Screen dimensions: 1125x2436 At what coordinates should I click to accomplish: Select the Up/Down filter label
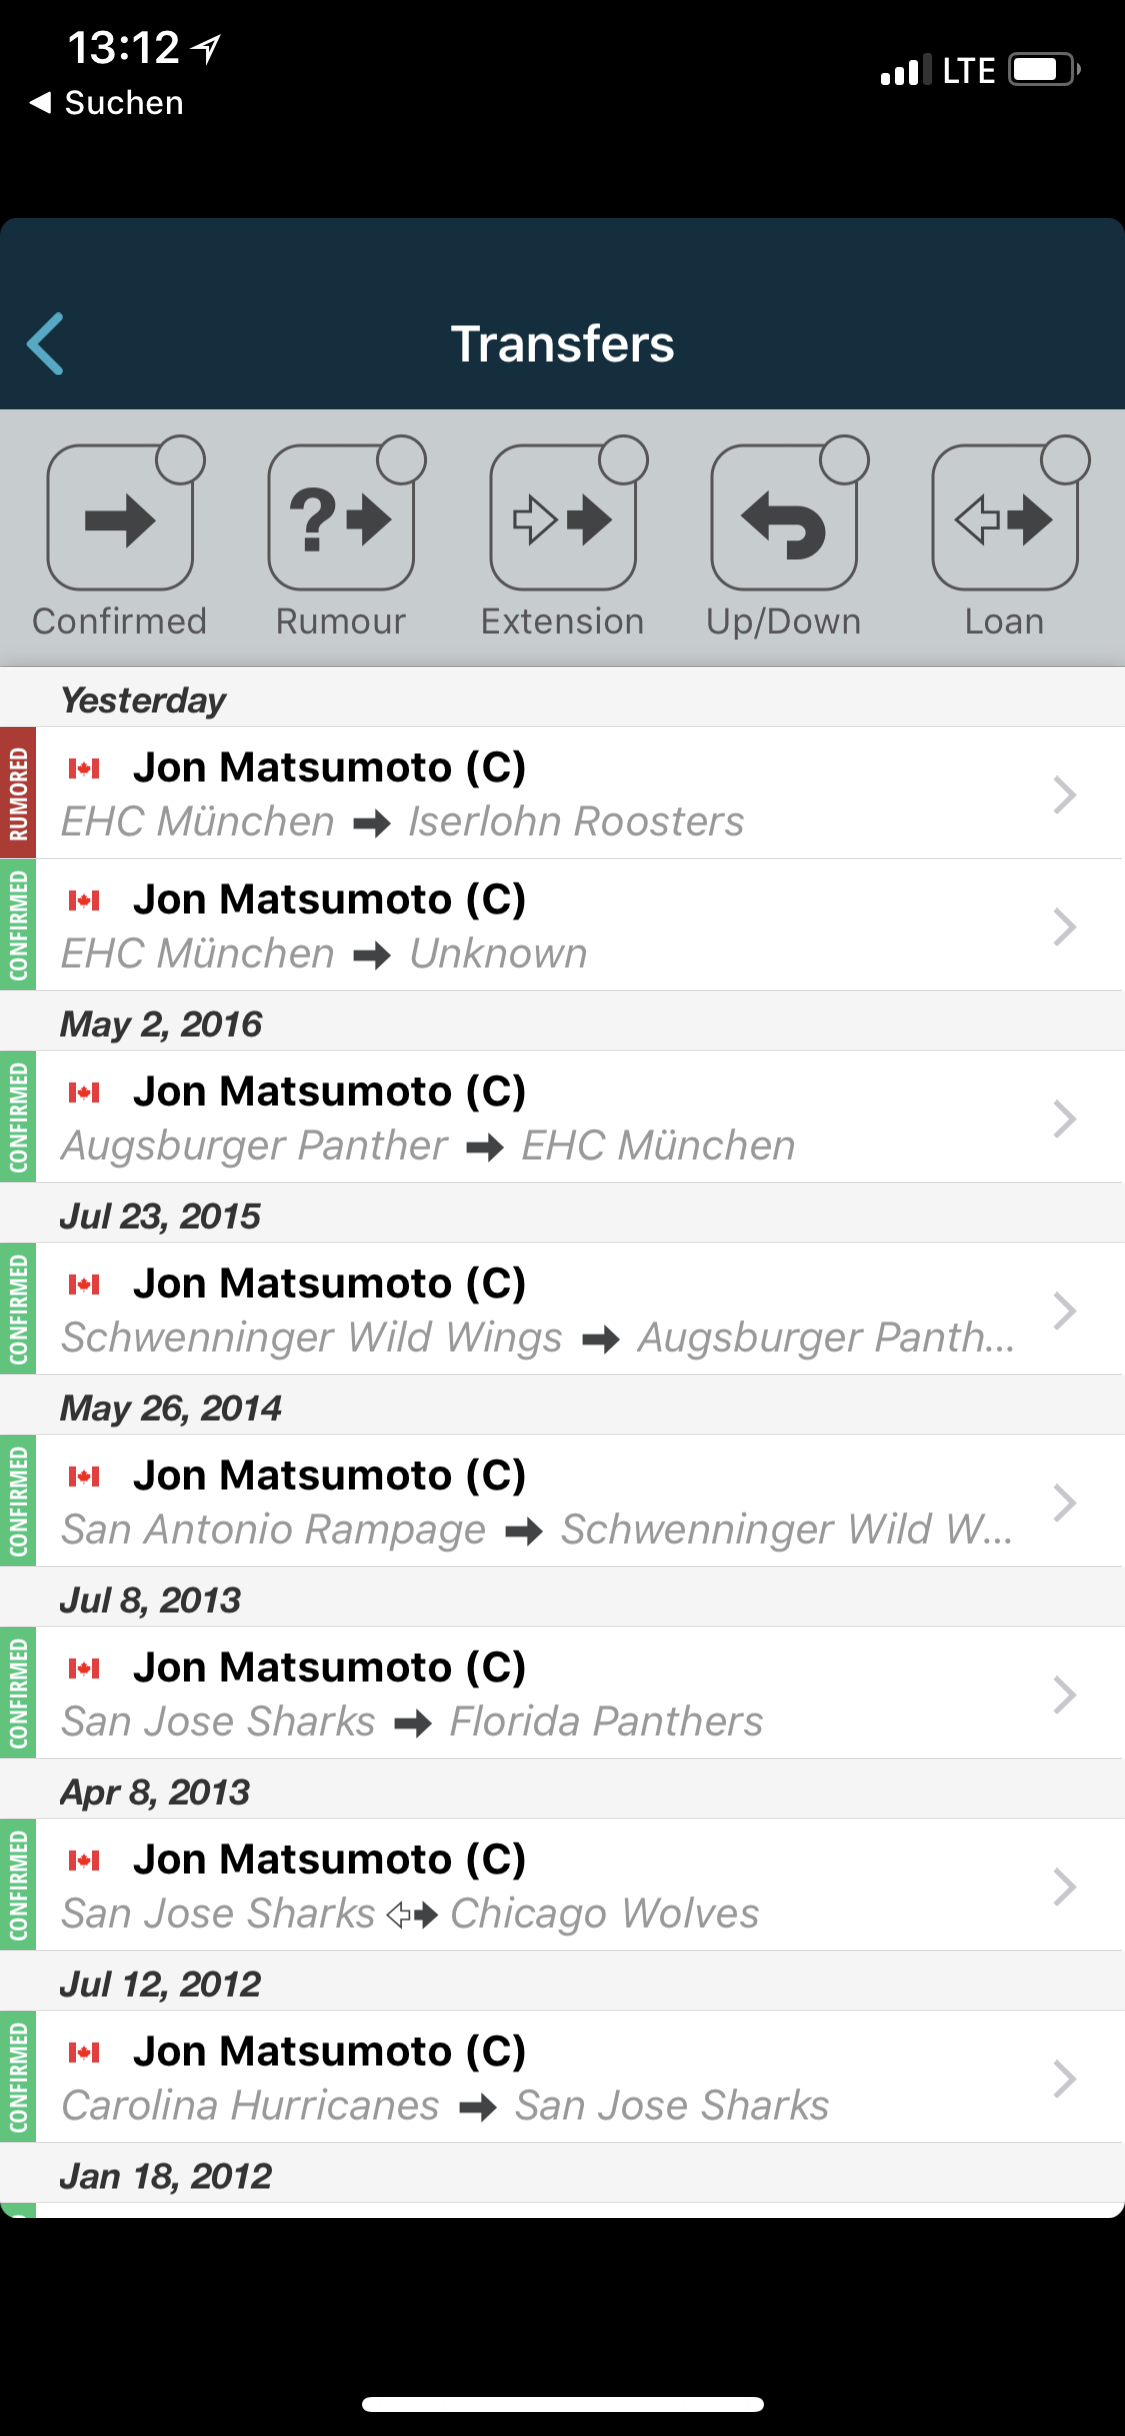tap(784, 622)
